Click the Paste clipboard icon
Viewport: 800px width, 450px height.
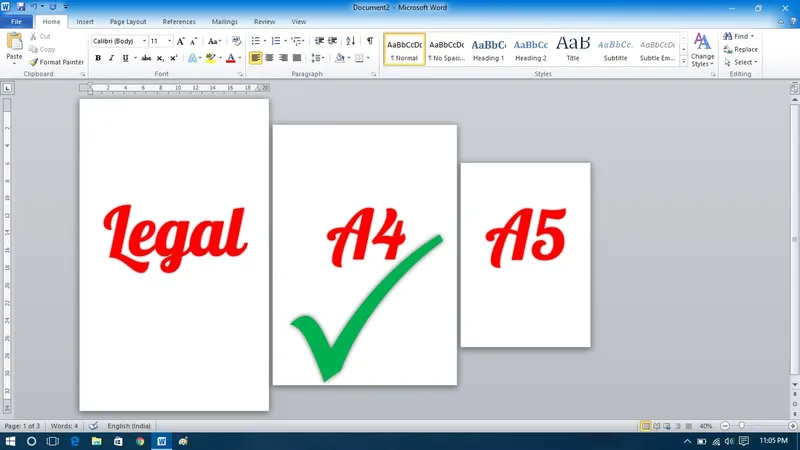pyautogui.click(x=14, y=41)
